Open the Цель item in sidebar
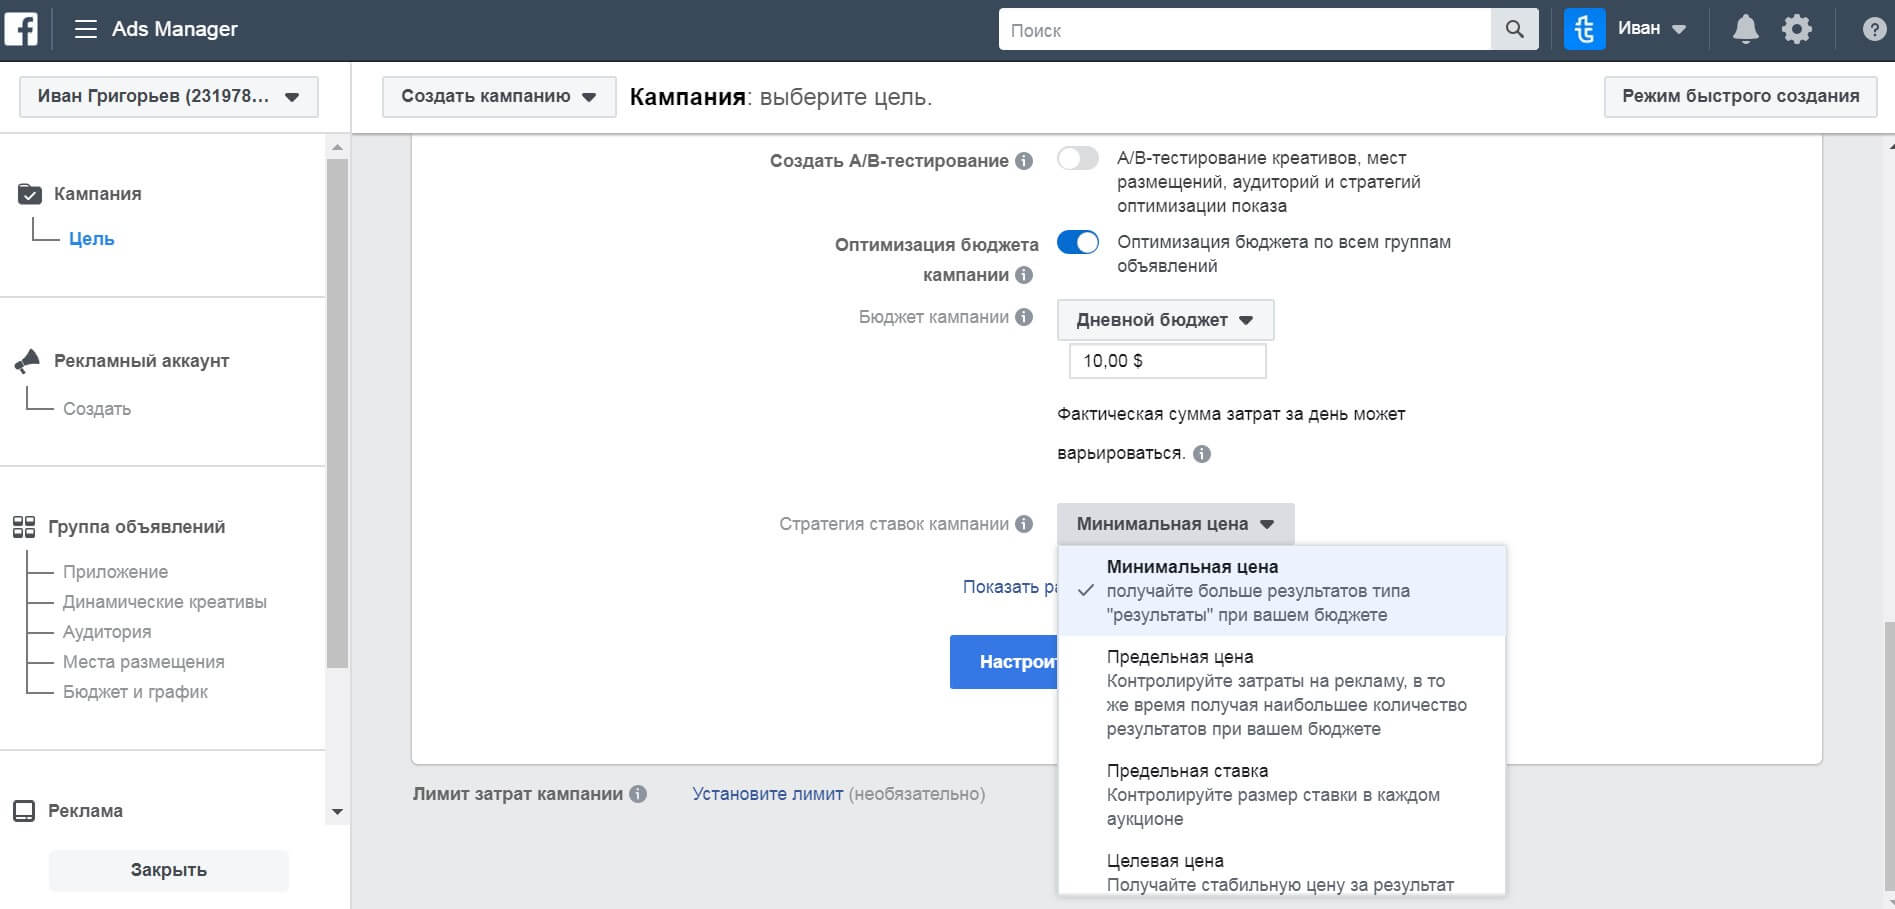Viewport: 1895px width, 909px height. pos(91,239)
